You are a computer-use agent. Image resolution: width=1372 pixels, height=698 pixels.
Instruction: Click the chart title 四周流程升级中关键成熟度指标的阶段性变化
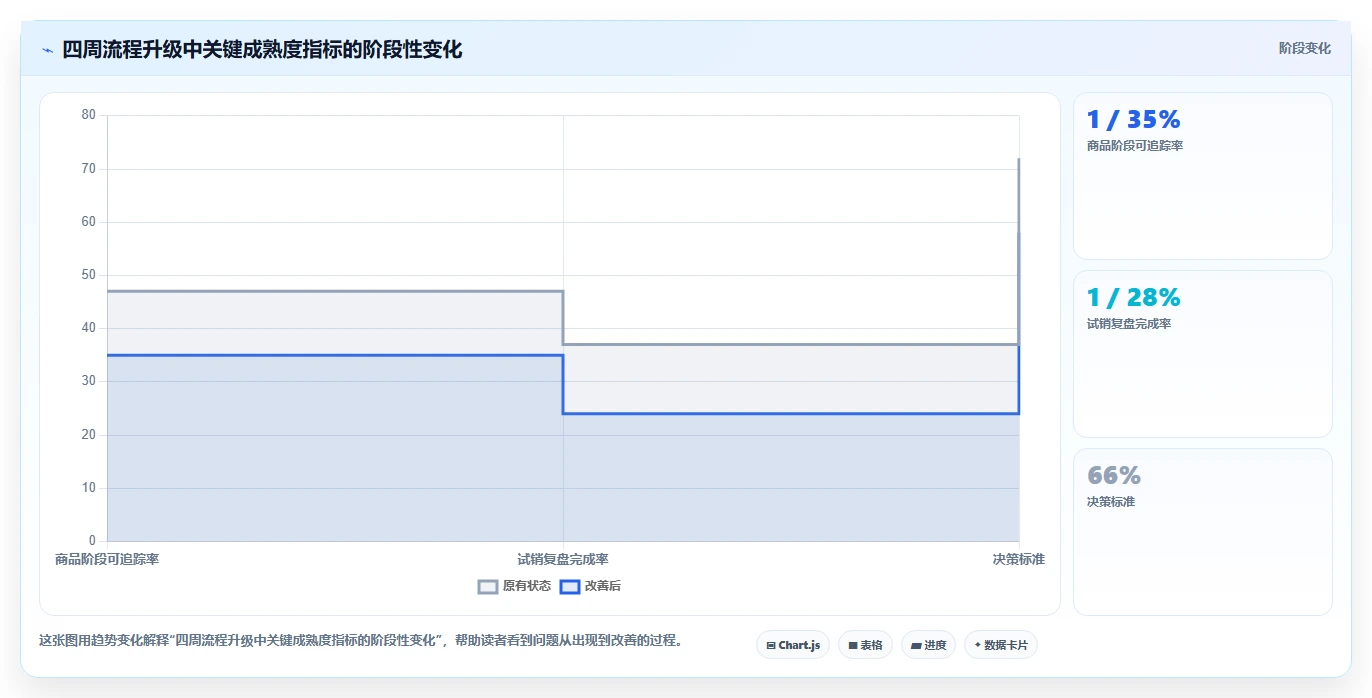[262, 50]
